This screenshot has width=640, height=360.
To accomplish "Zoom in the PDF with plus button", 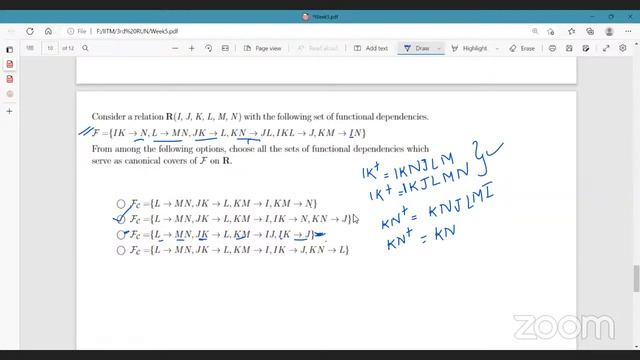I will coord(192,48).
